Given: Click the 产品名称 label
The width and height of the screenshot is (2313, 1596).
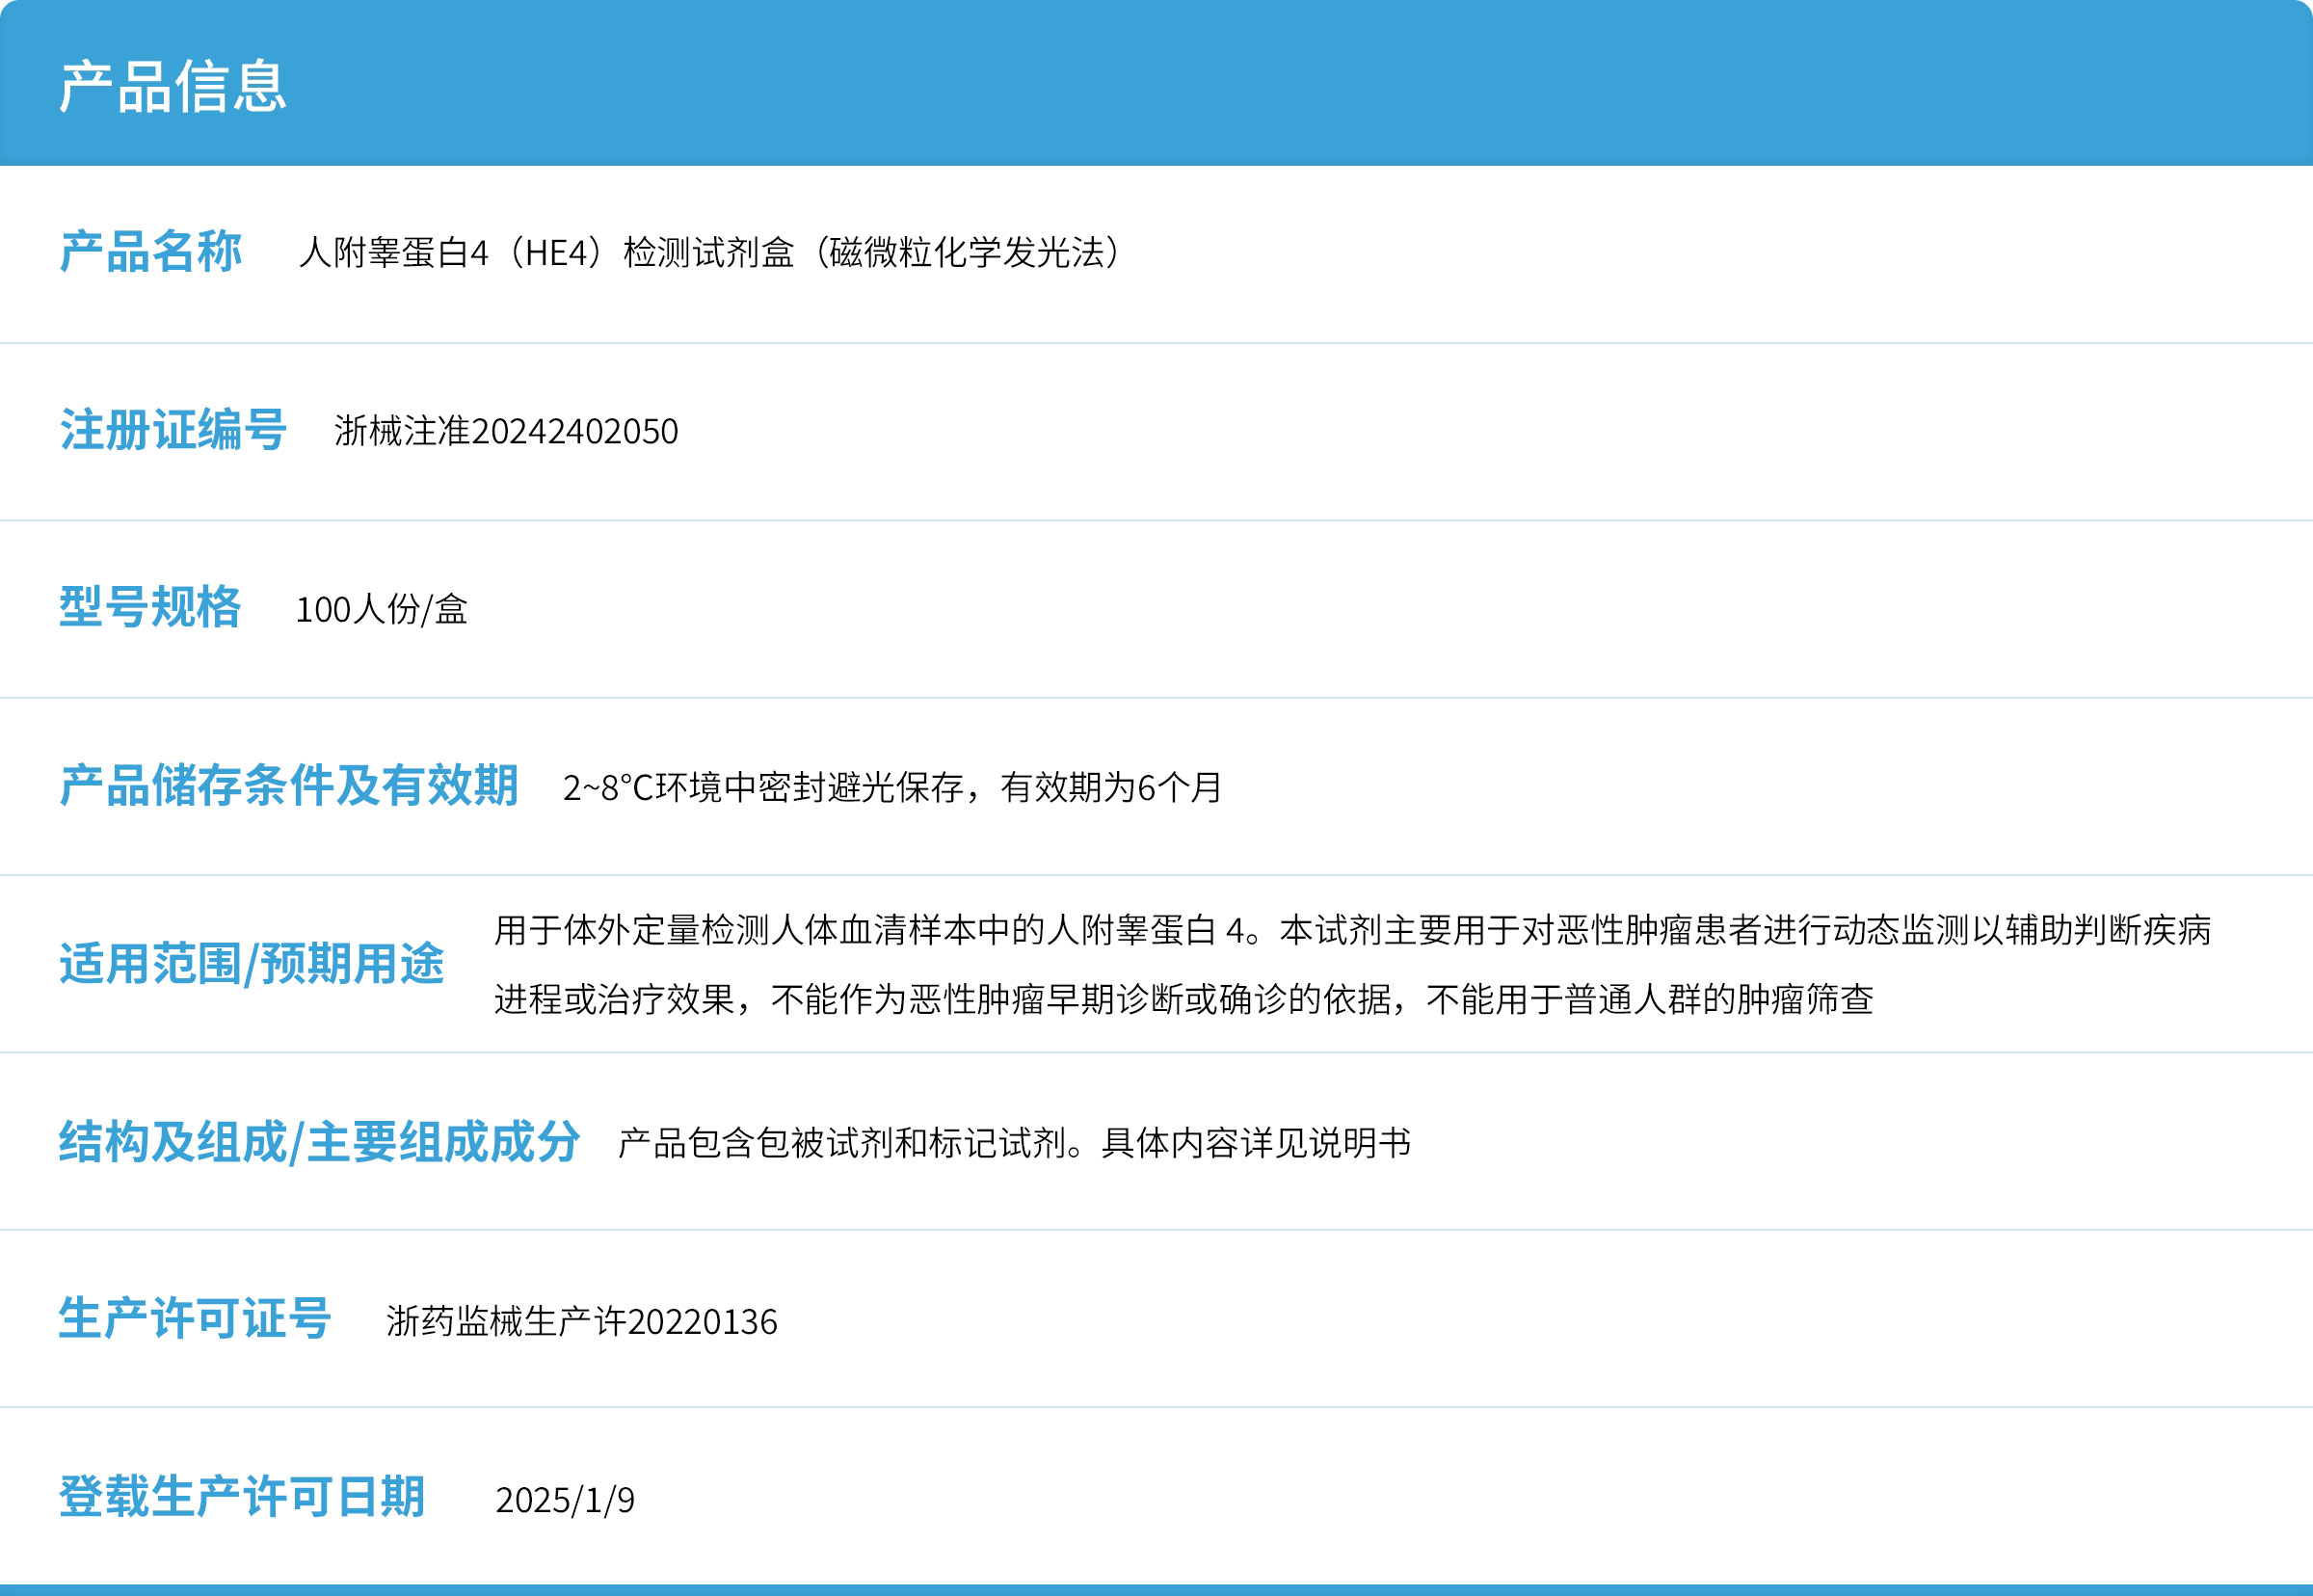Looking at the screenshot, I should pos(150,252).
